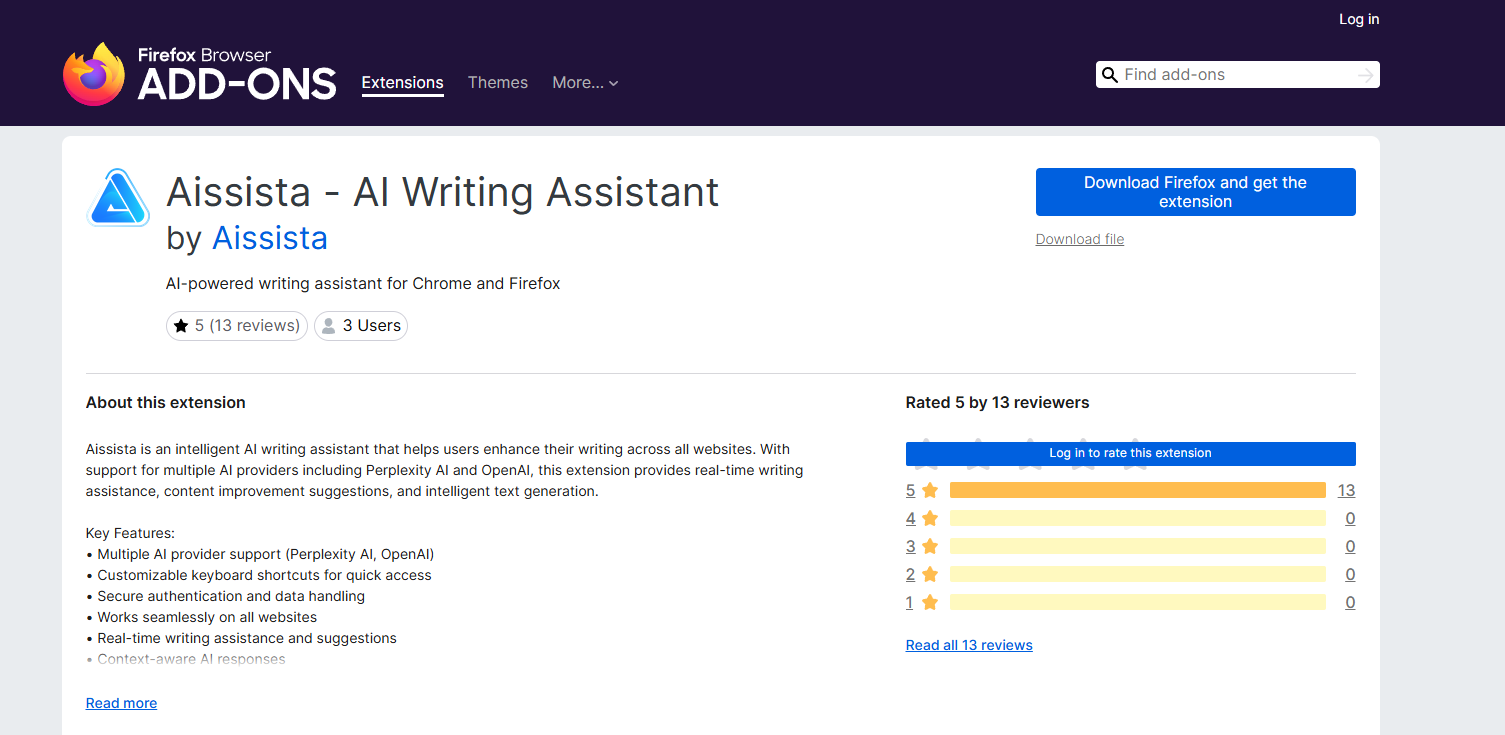
Task: Expand the More... dropdown menu
Action: pos(585,83)
